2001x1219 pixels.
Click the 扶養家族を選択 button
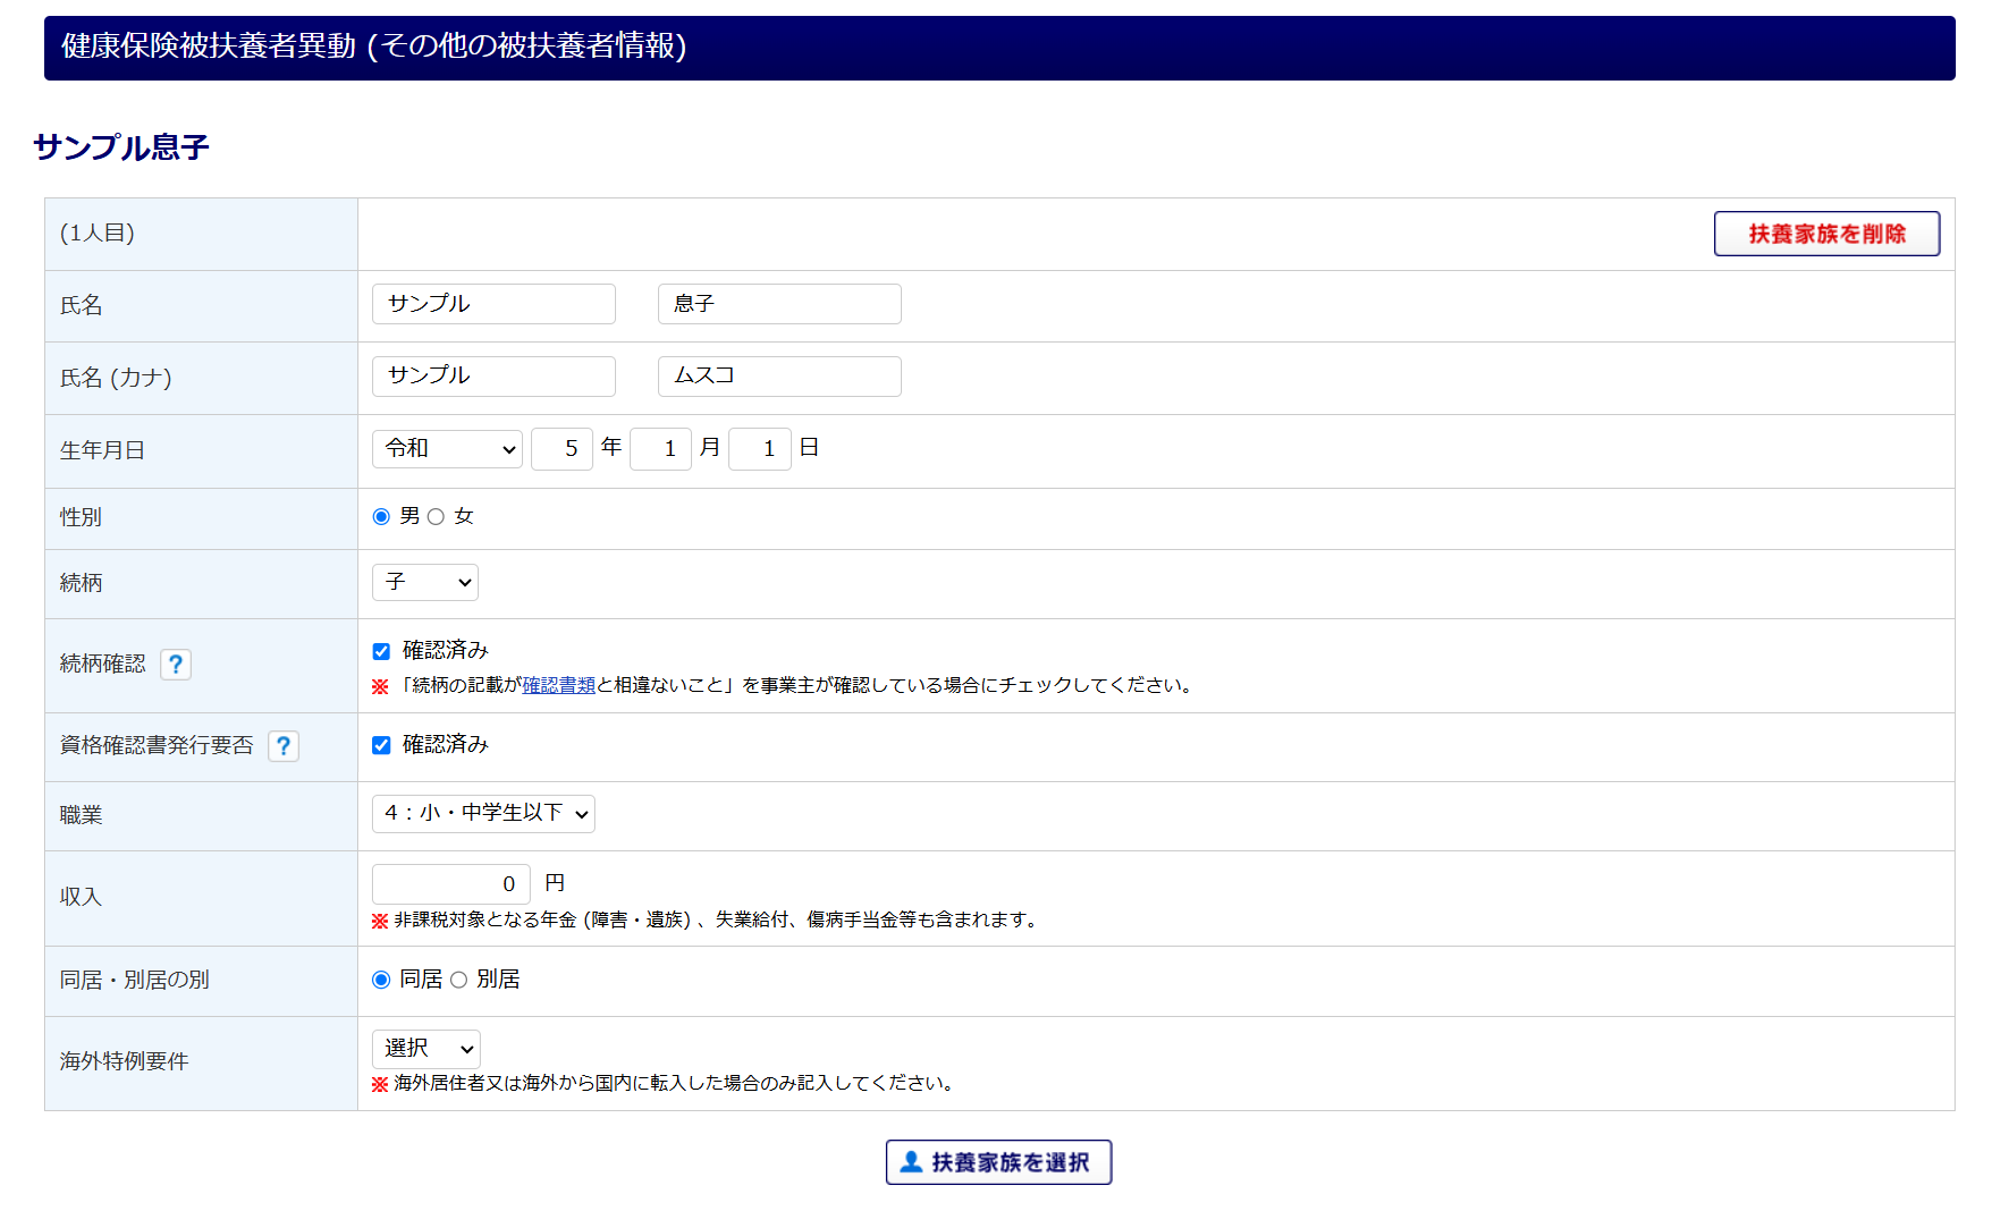coord(999,1162)
